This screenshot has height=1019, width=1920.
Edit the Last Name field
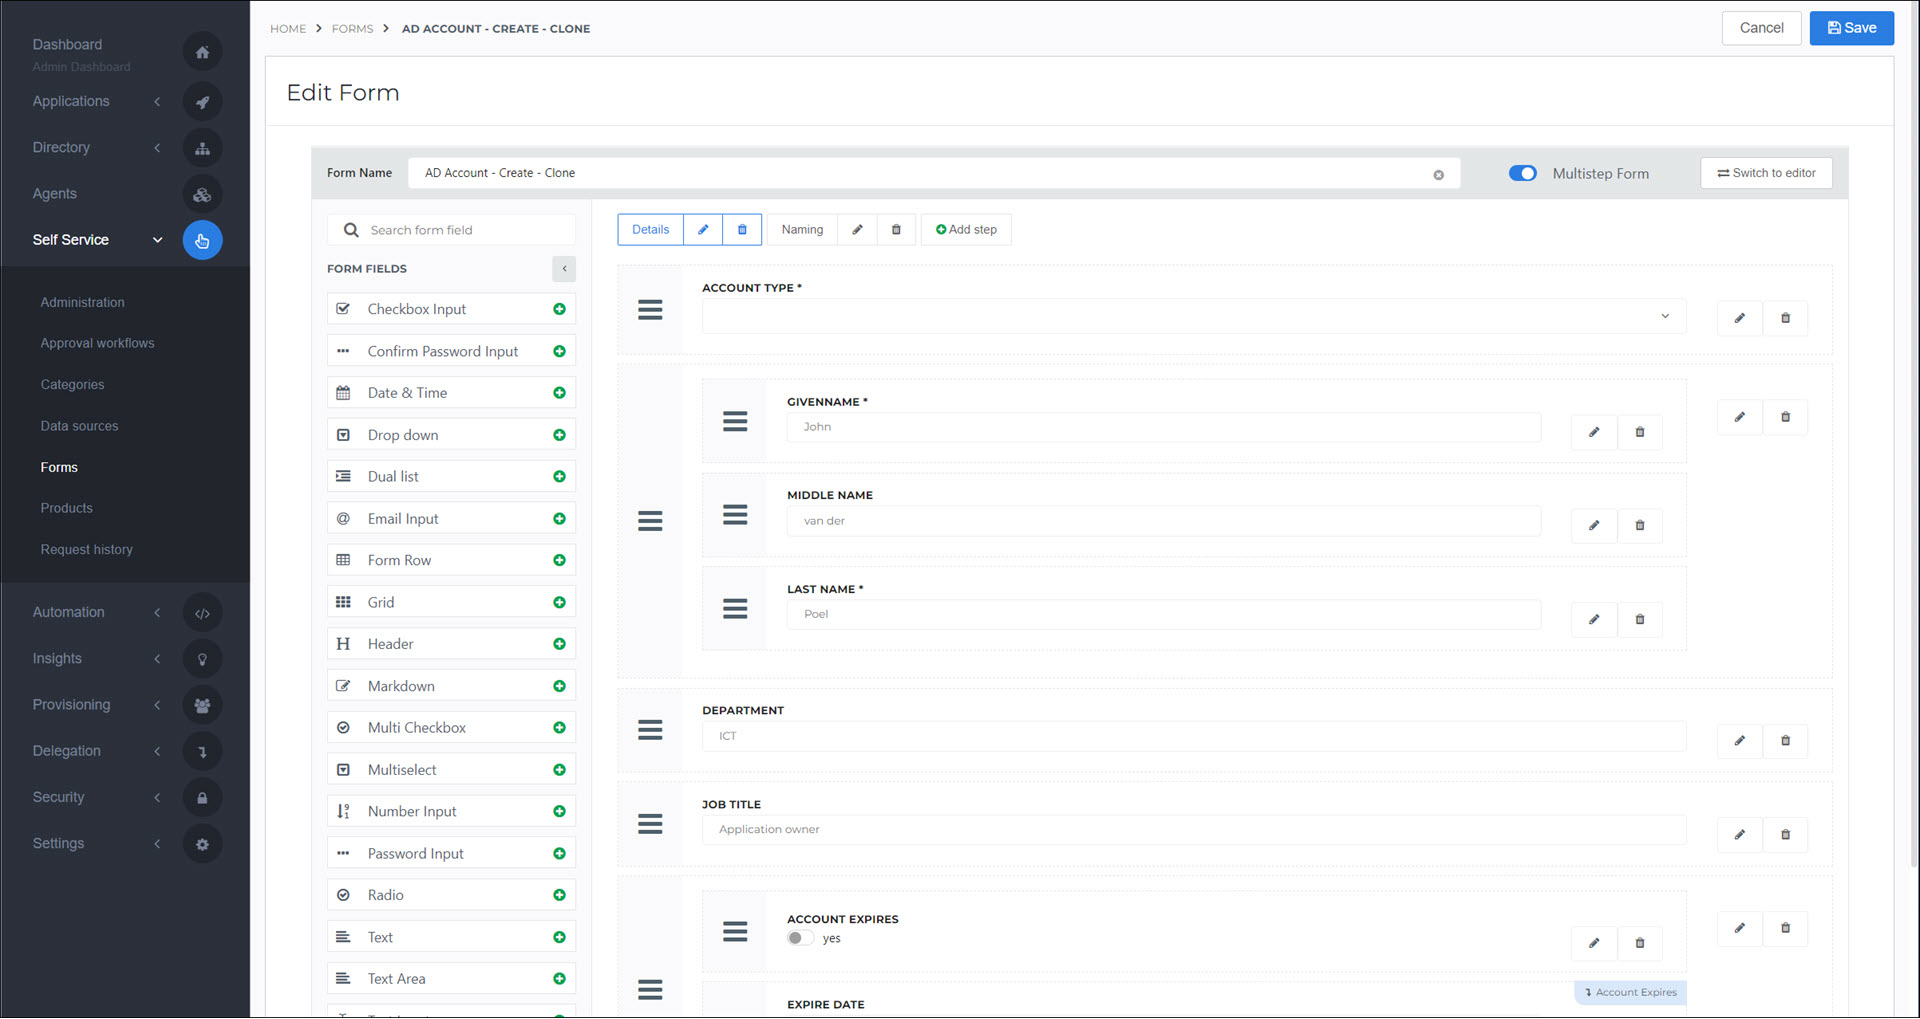pyautogui.click(x=1594, y=619)
